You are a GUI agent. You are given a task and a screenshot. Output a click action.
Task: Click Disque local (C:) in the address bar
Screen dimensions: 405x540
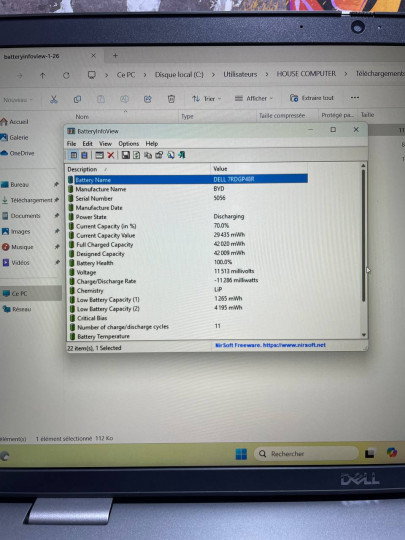179,74
